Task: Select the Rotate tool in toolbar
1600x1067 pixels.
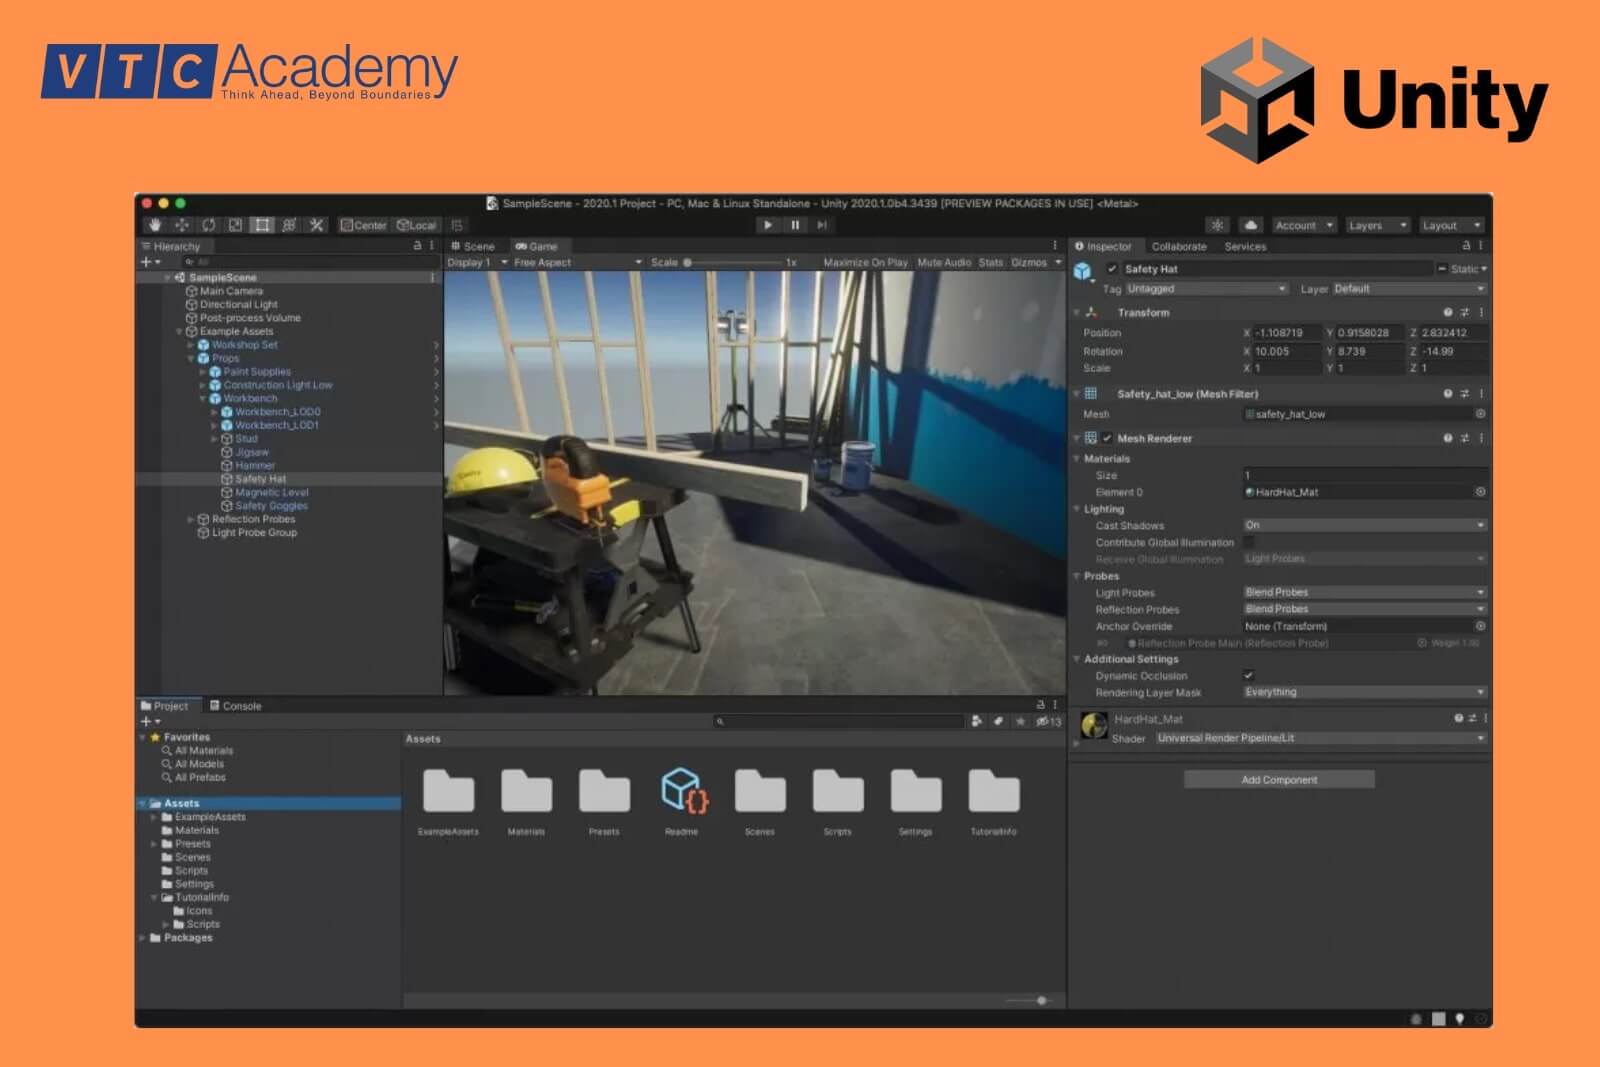Action: 208,225
